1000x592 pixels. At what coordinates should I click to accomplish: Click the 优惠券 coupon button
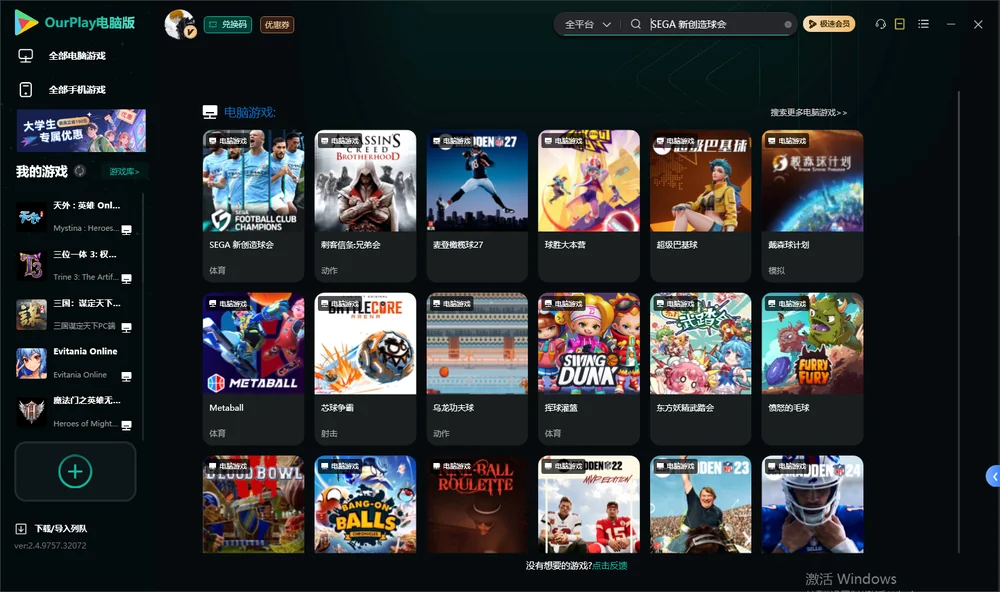tap(277, 25)
